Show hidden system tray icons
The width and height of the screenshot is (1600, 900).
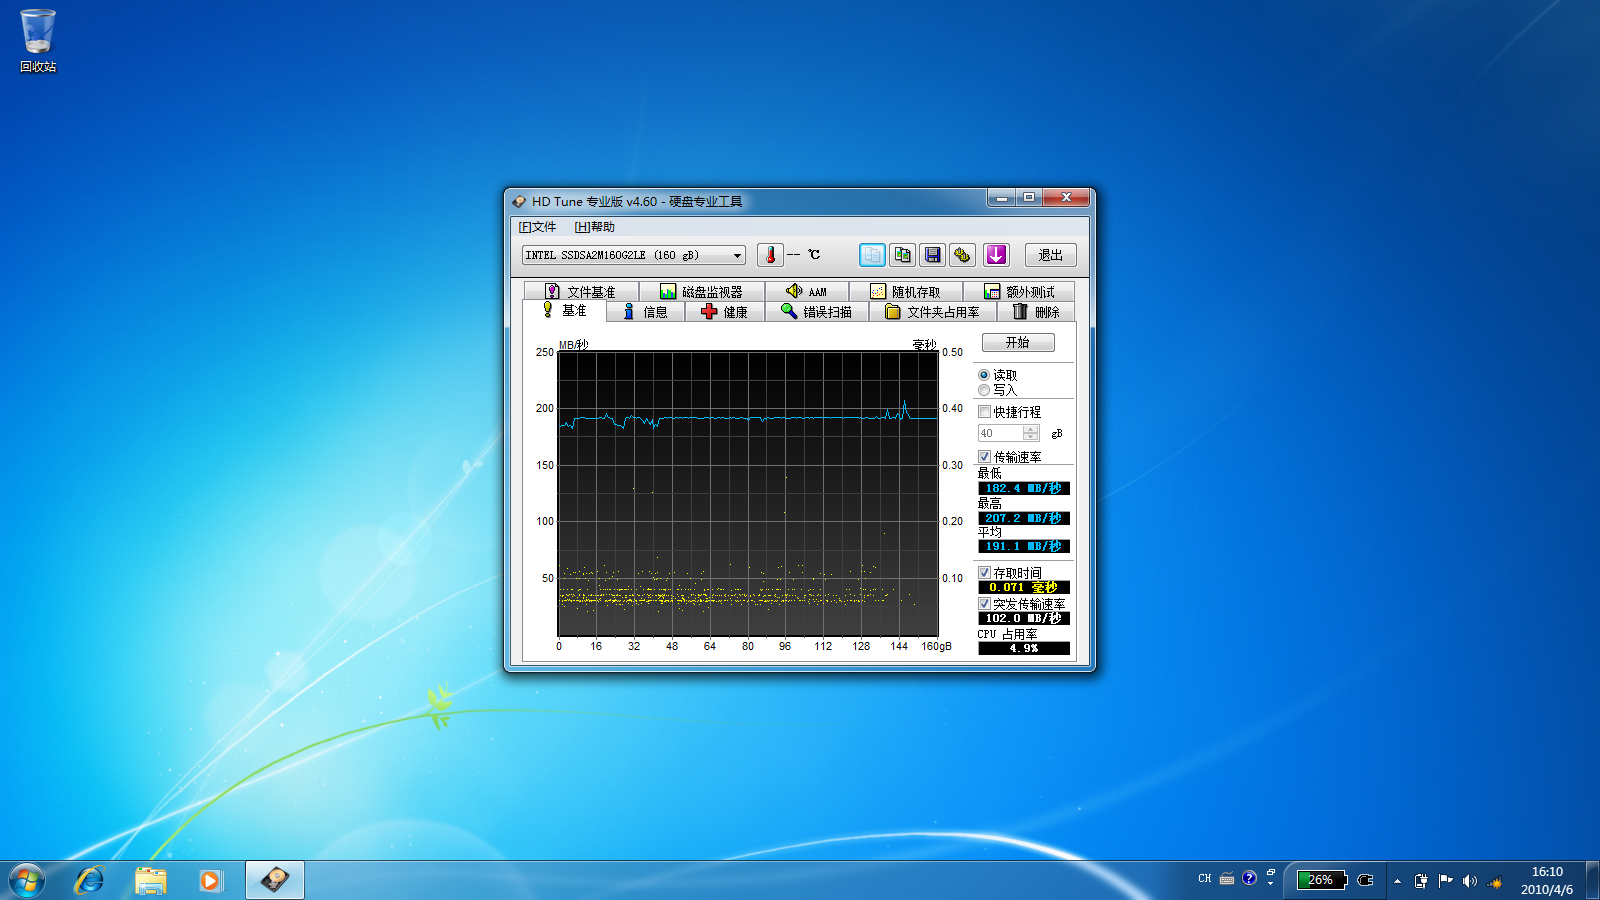1397,881
